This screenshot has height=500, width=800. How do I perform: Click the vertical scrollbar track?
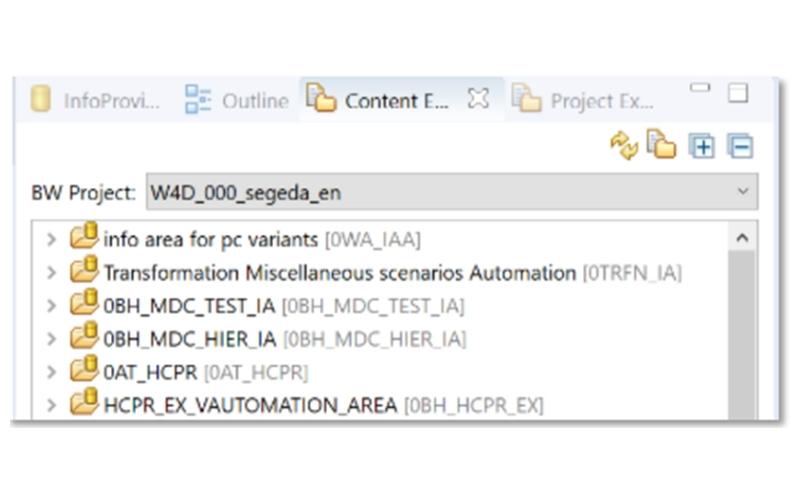[x=742, y=335]
